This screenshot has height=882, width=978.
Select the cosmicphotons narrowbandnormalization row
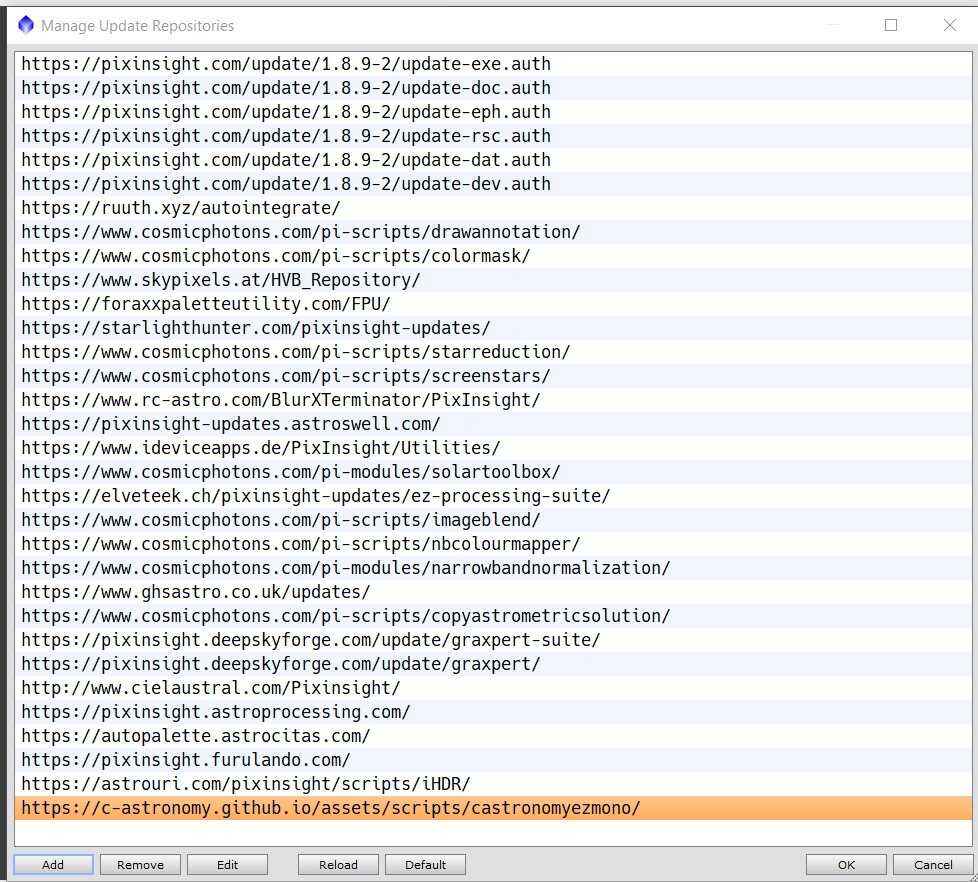493,568
